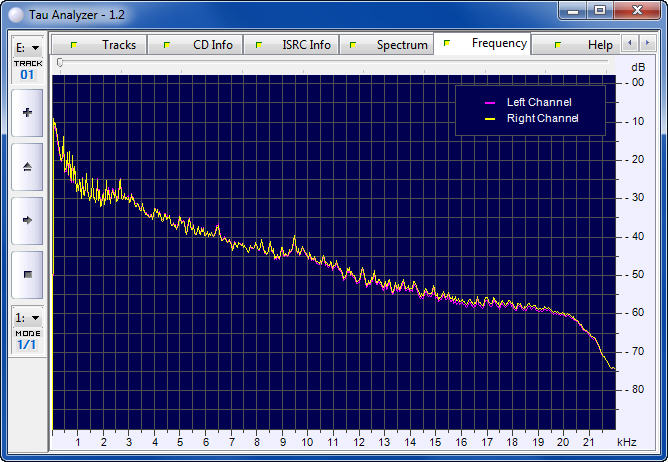
Task: Click the right-arrow start analysis button
Action: click(x=27, y=220)
